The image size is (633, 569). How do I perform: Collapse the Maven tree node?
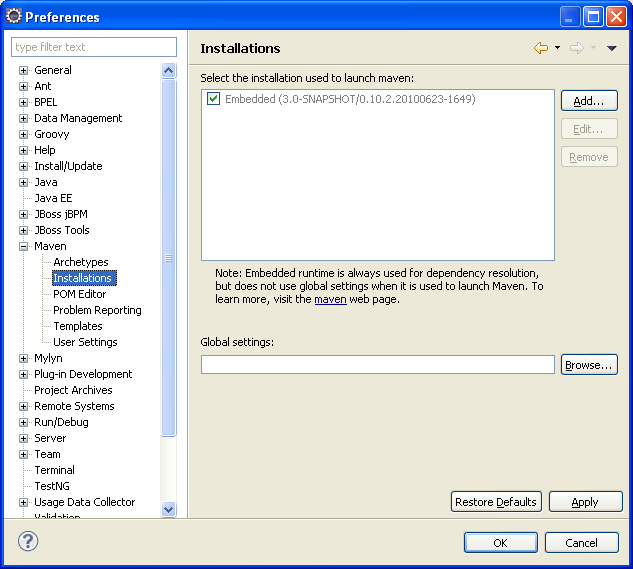tap(23, 246)
